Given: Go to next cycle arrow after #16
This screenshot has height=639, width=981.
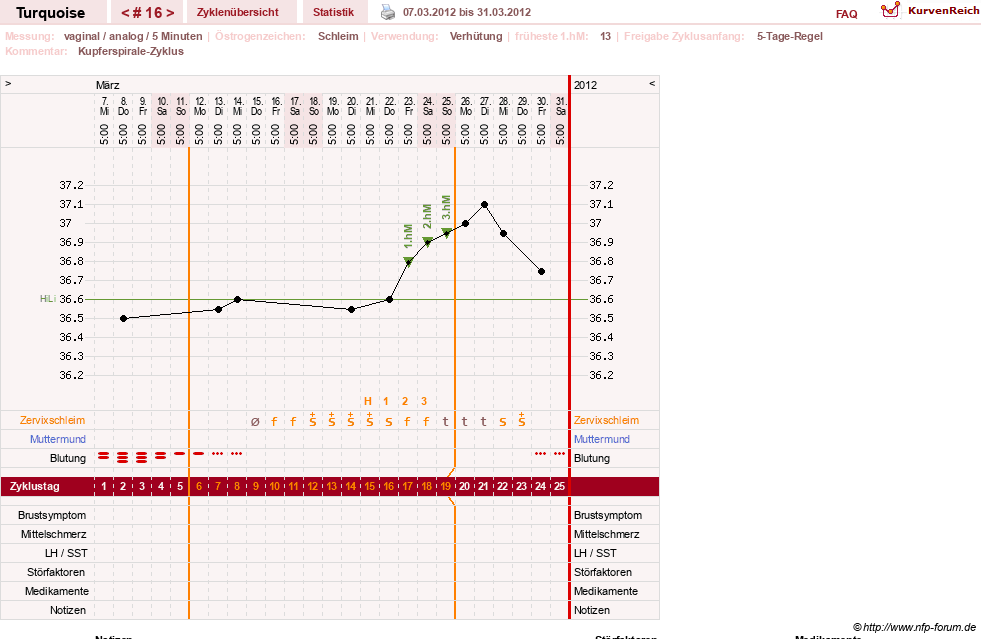Looking at the screenshot, I should coord(170,13).
